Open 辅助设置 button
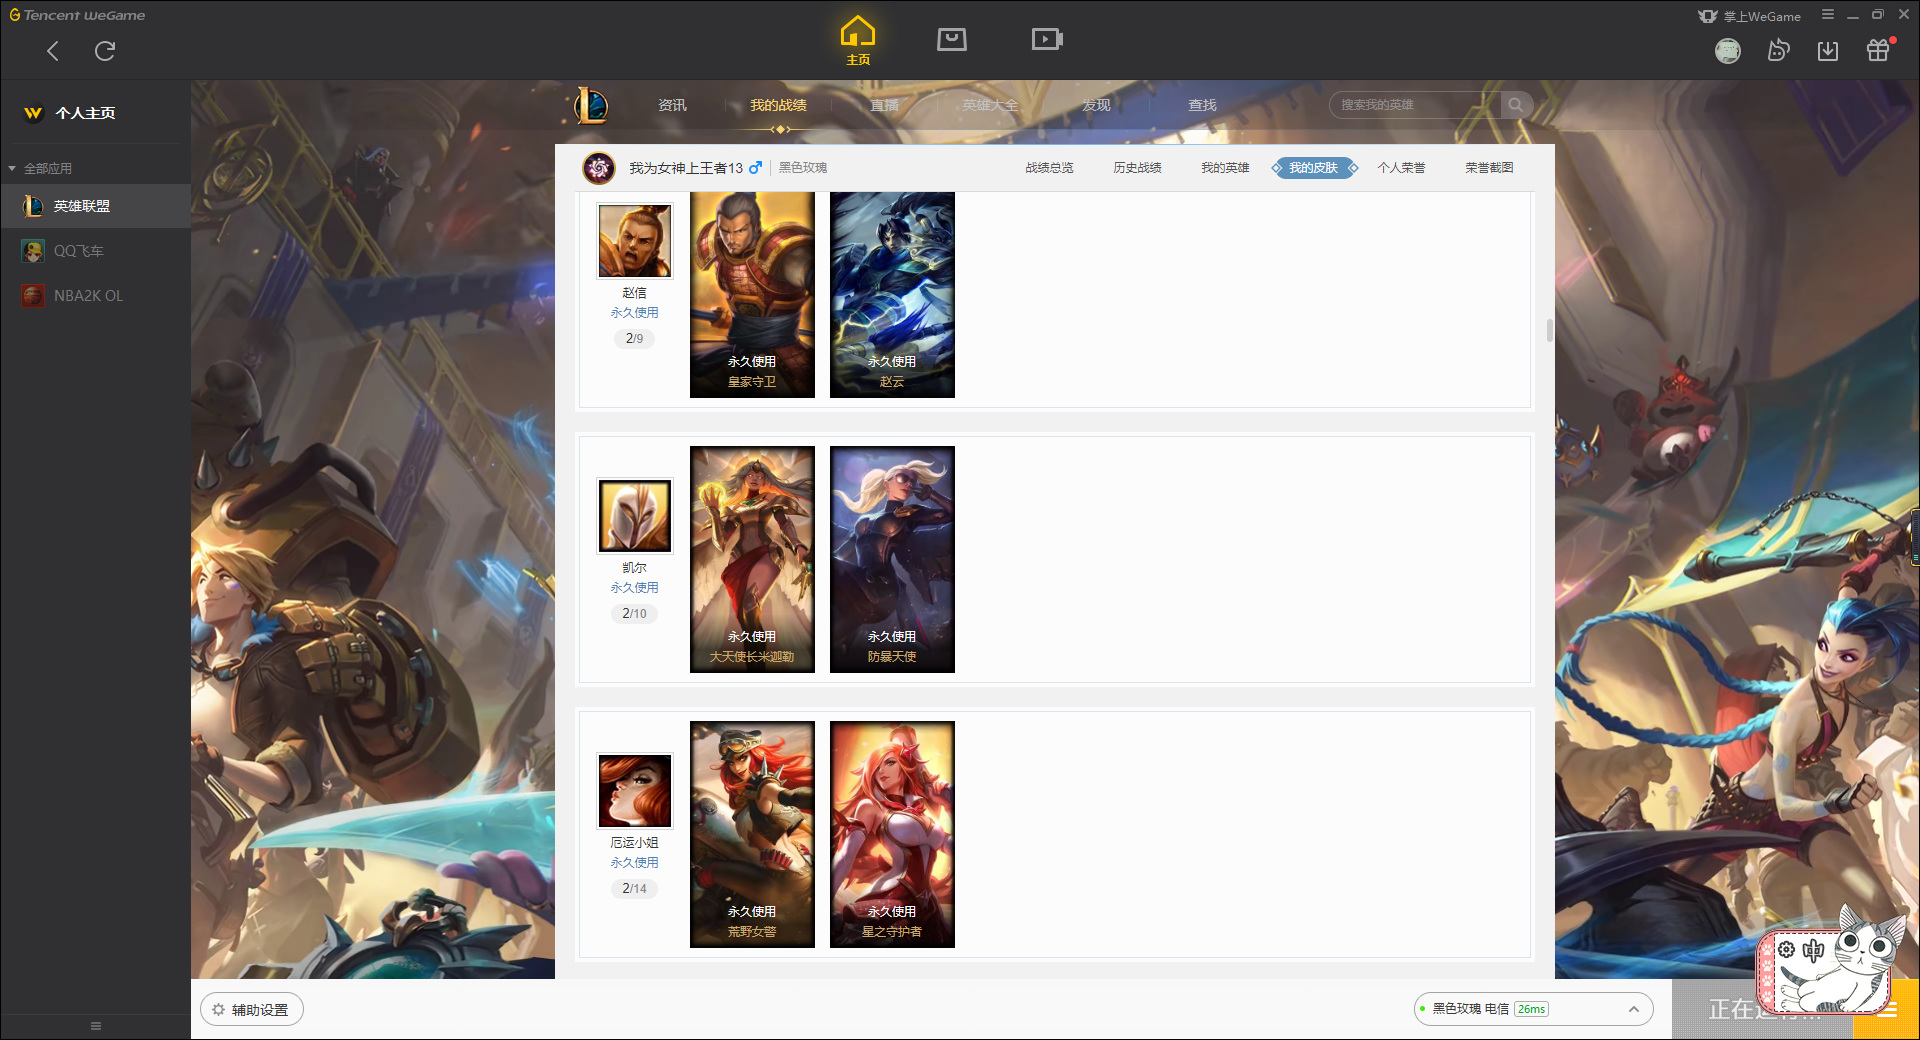 (x=252, y=1010)
